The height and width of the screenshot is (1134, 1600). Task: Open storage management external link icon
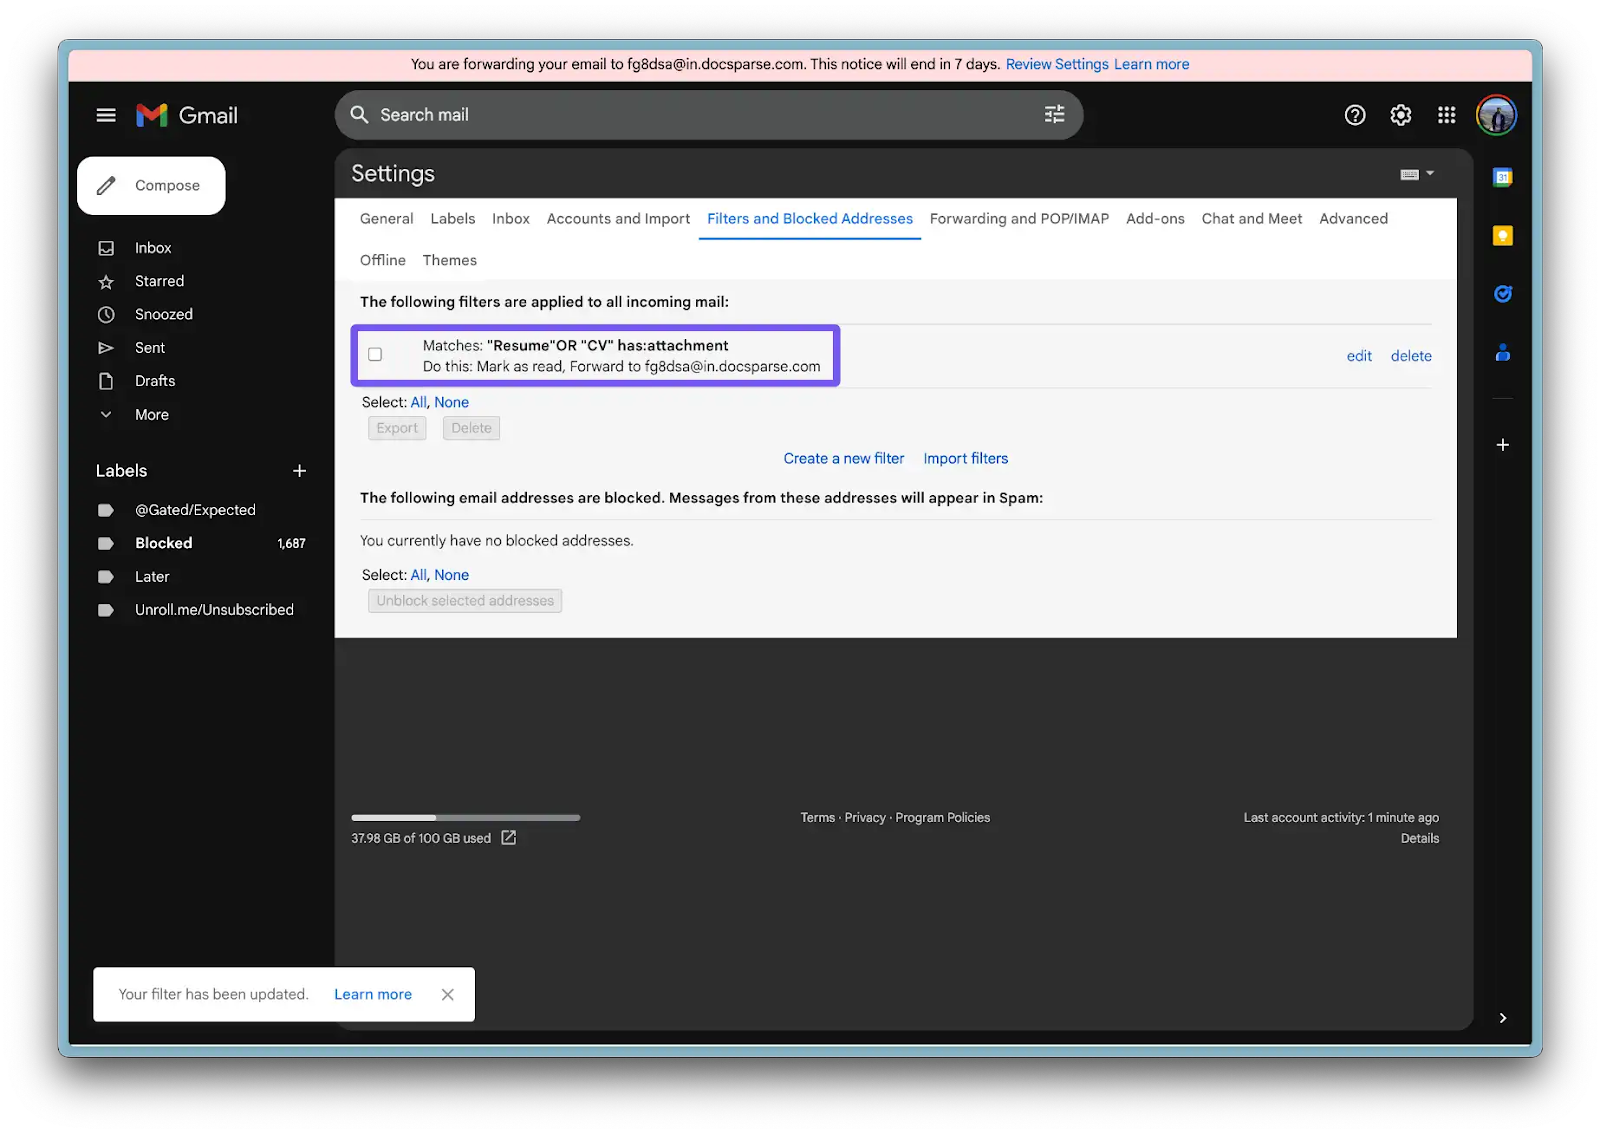[x=508, y=838]
